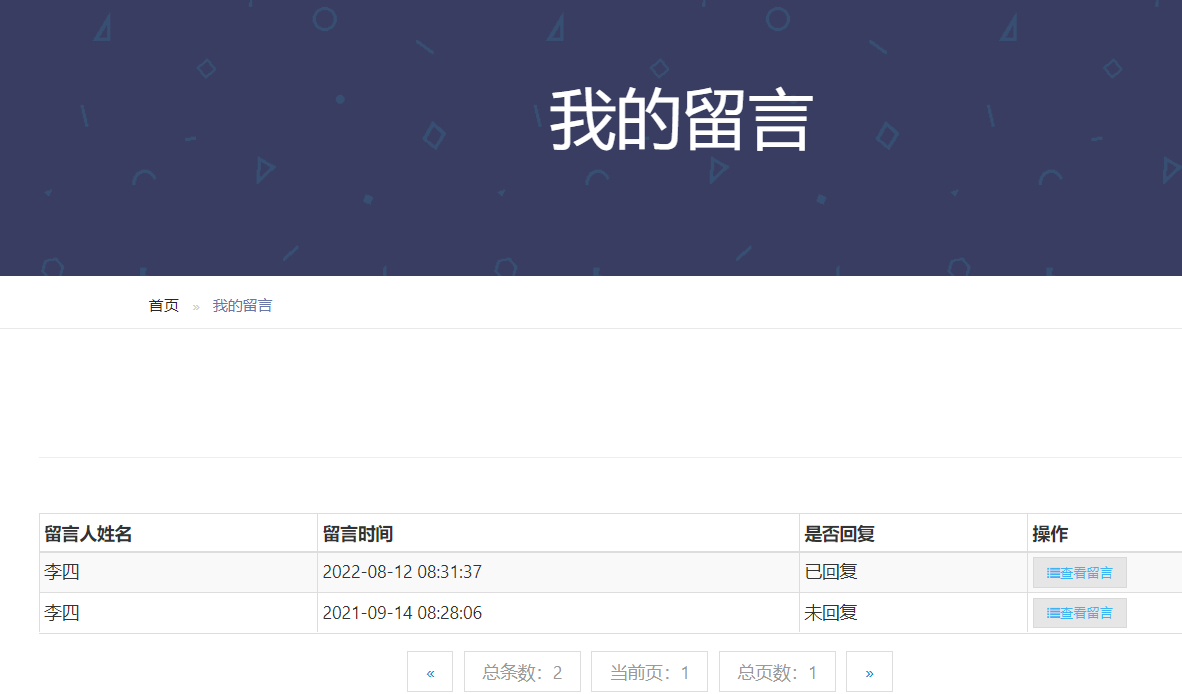The height and width of the screenshot is (694, 1182).
Task: Click the 总条数: 2 pagination control
Action: point(522,671)
